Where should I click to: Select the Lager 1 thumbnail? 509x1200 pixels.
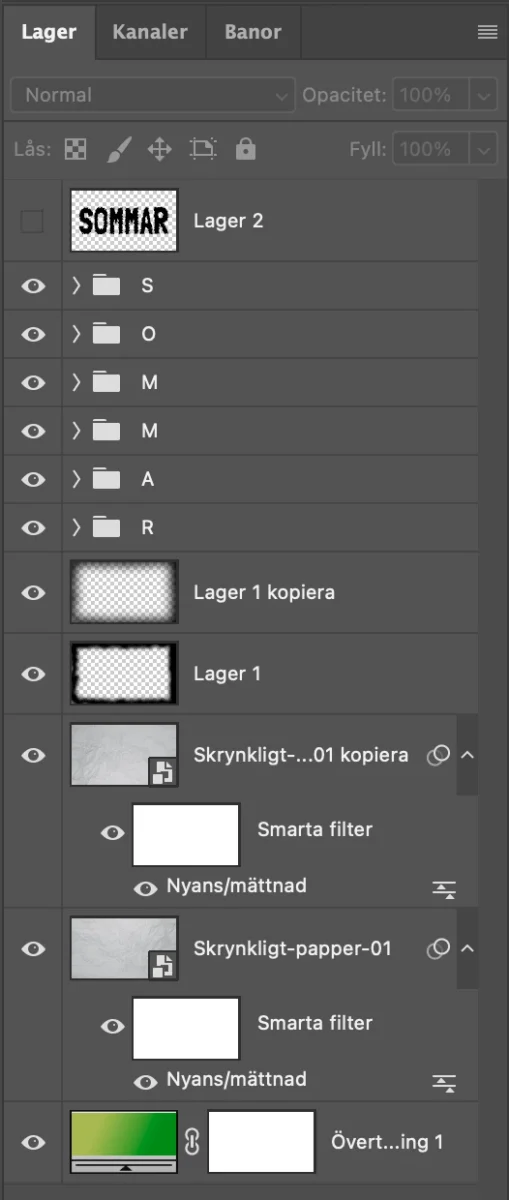point(124,673)
